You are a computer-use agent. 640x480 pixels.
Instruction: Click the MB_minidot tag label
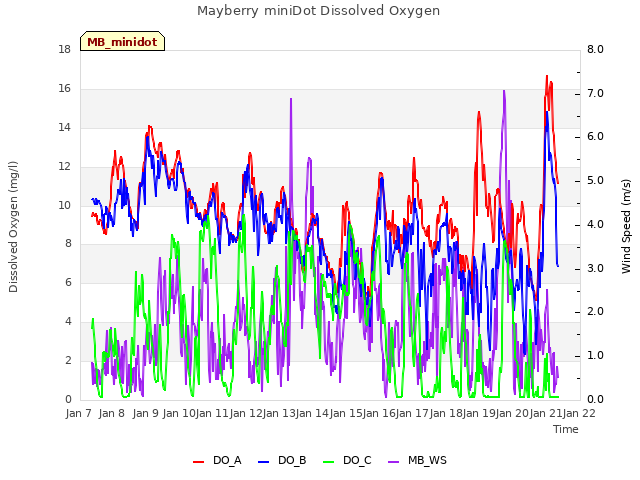[x=122, y=42]
